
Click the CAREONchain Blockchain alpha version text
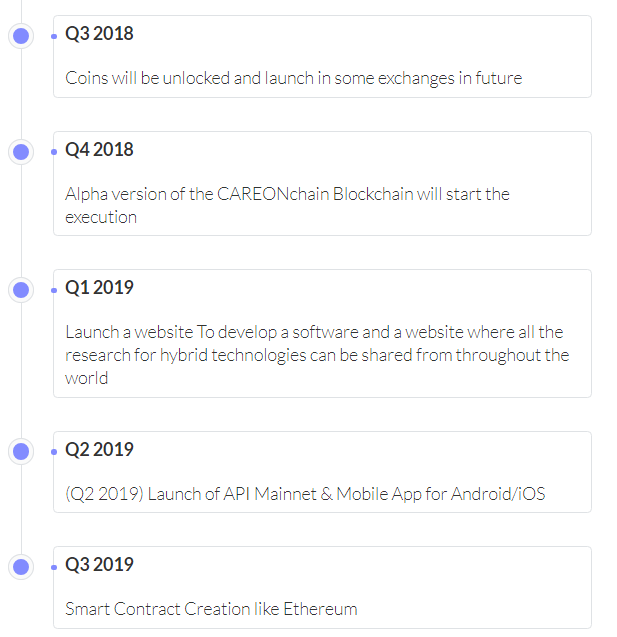pos(287,205)
